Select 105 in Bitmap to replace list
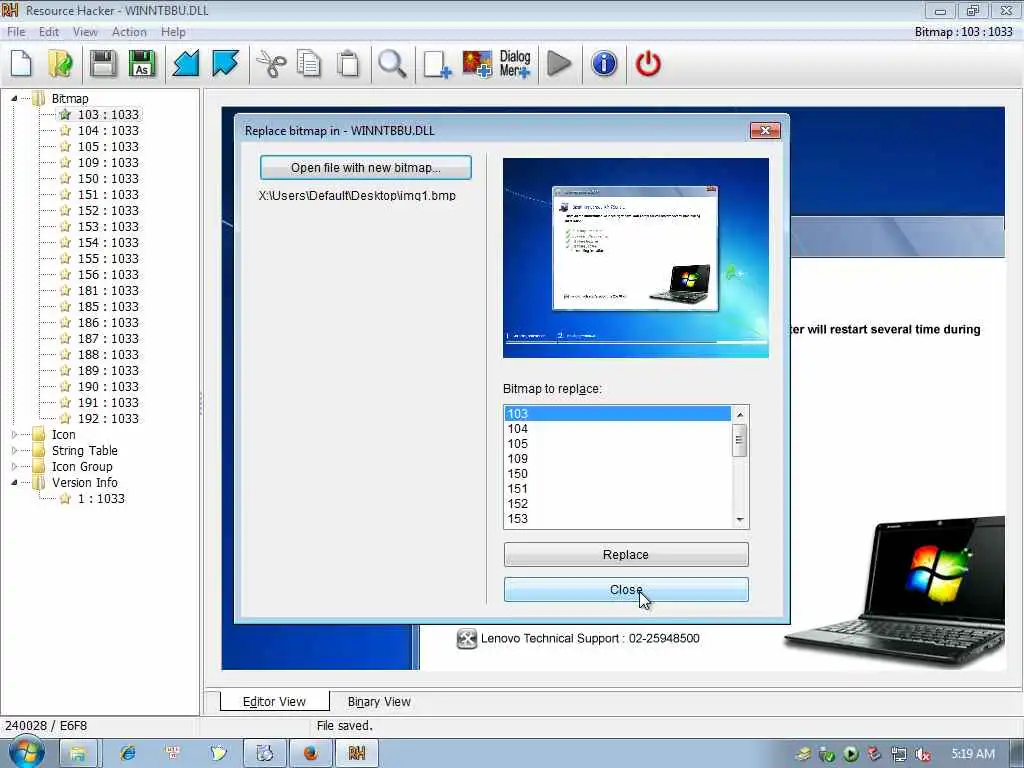Image resolution: width=1024 pixels, height=768 pixels. point(617,443)
